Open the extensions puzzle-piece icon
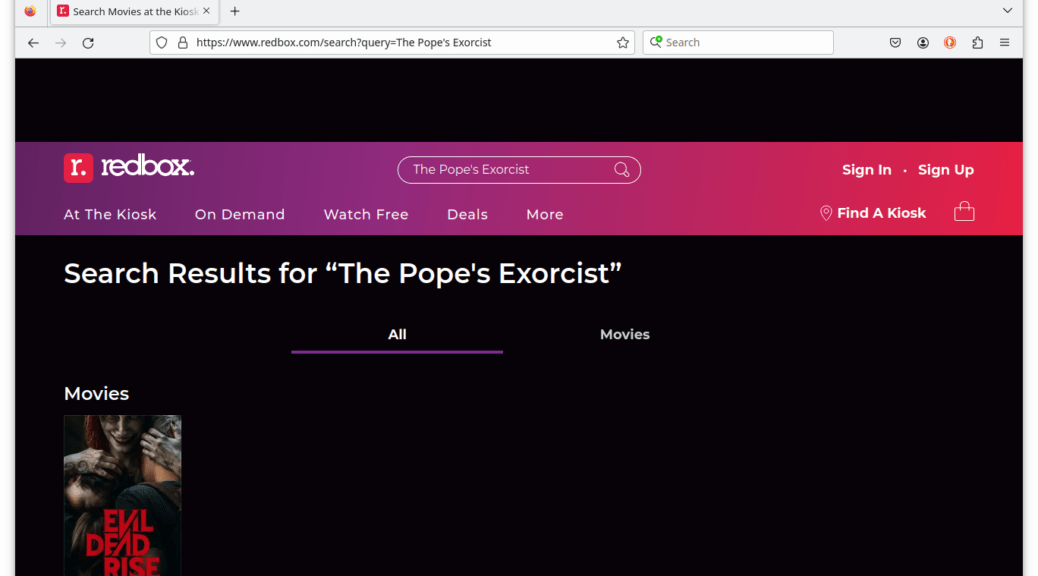The image size is (1038, 576). point(977,42)
